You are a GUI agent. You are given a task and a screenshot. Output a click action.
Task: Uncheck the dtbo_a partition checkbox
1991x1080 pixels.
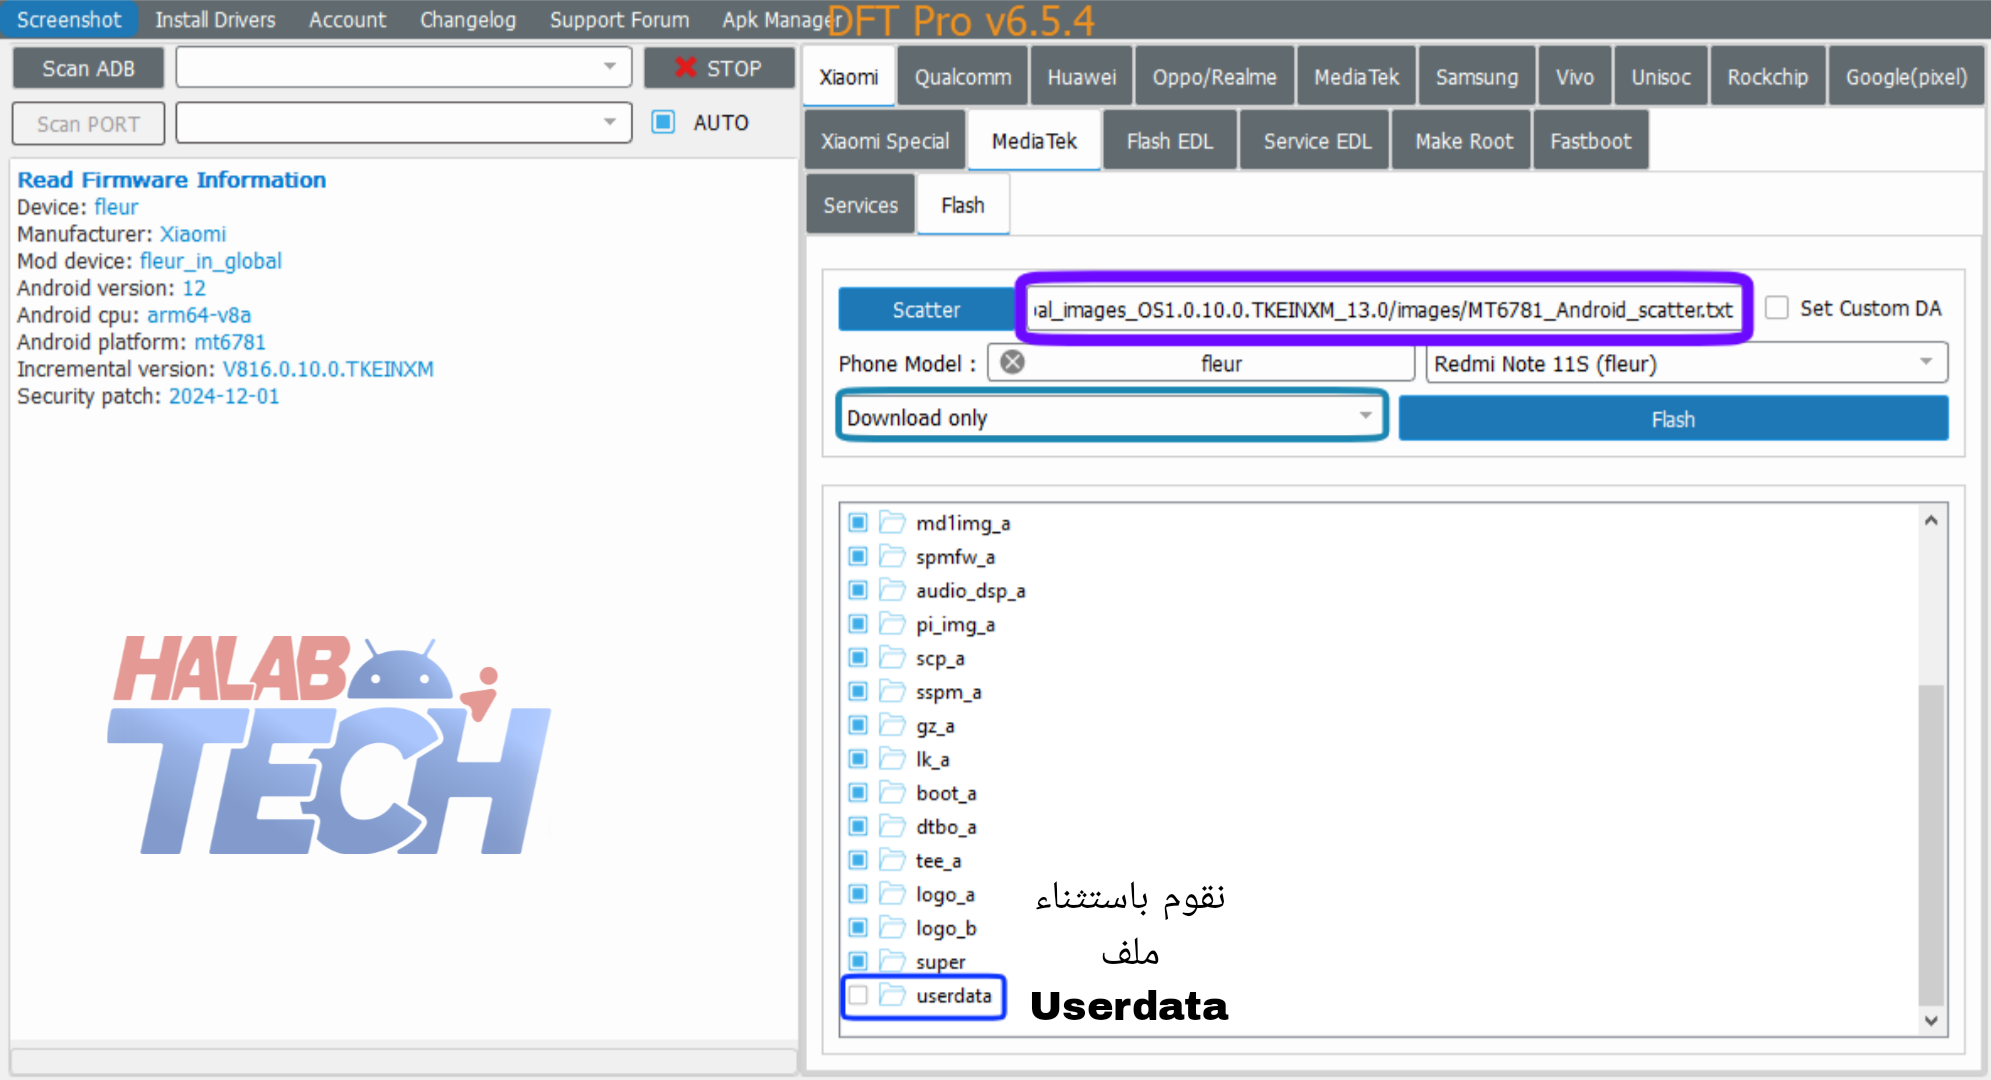pyautogui.click(x=858, y=826)
